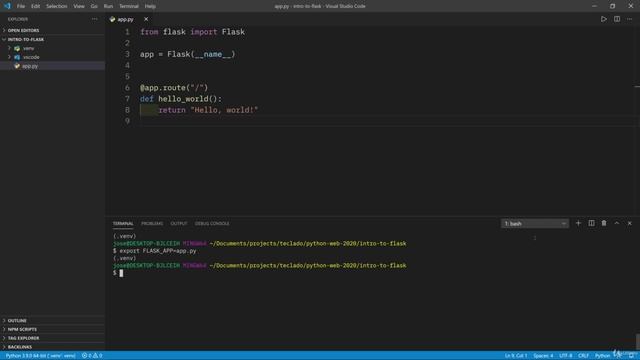Close the terminal panel
Viewport: 640px width, 360px height.
coord(629,223)
